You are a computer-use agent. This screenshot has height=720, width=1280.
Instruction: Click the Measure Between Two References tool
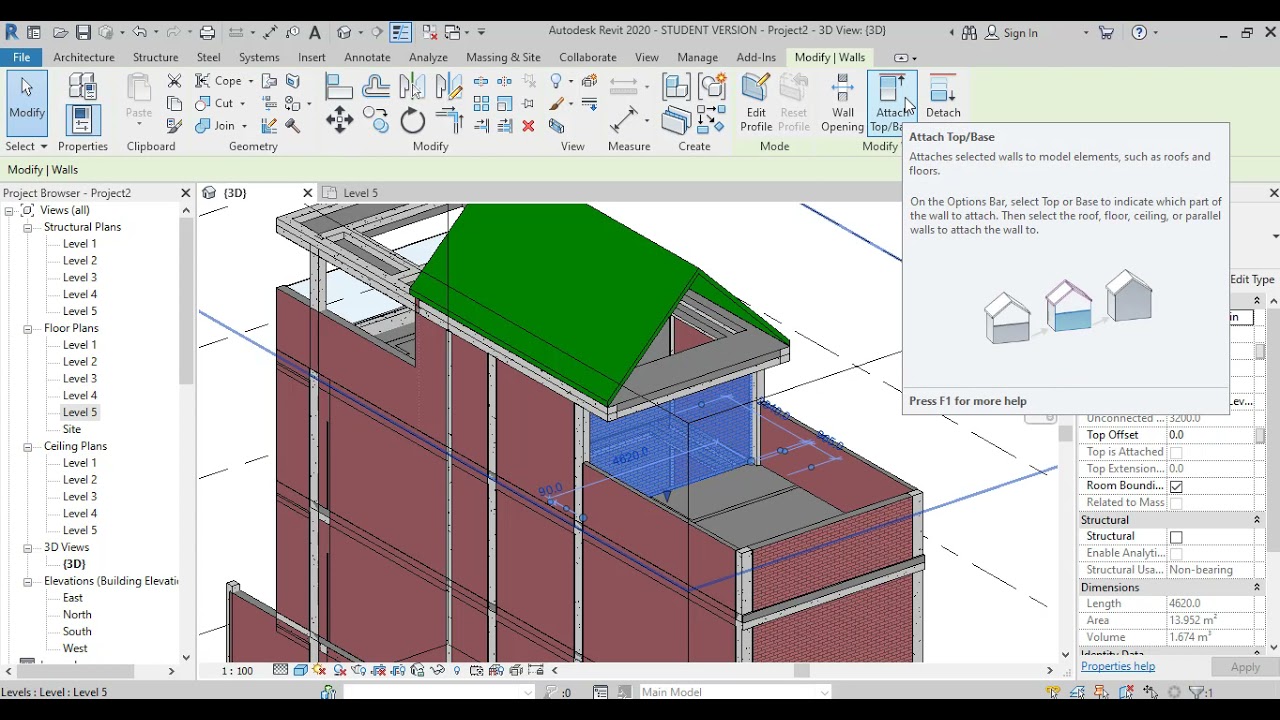coord(624,87)
